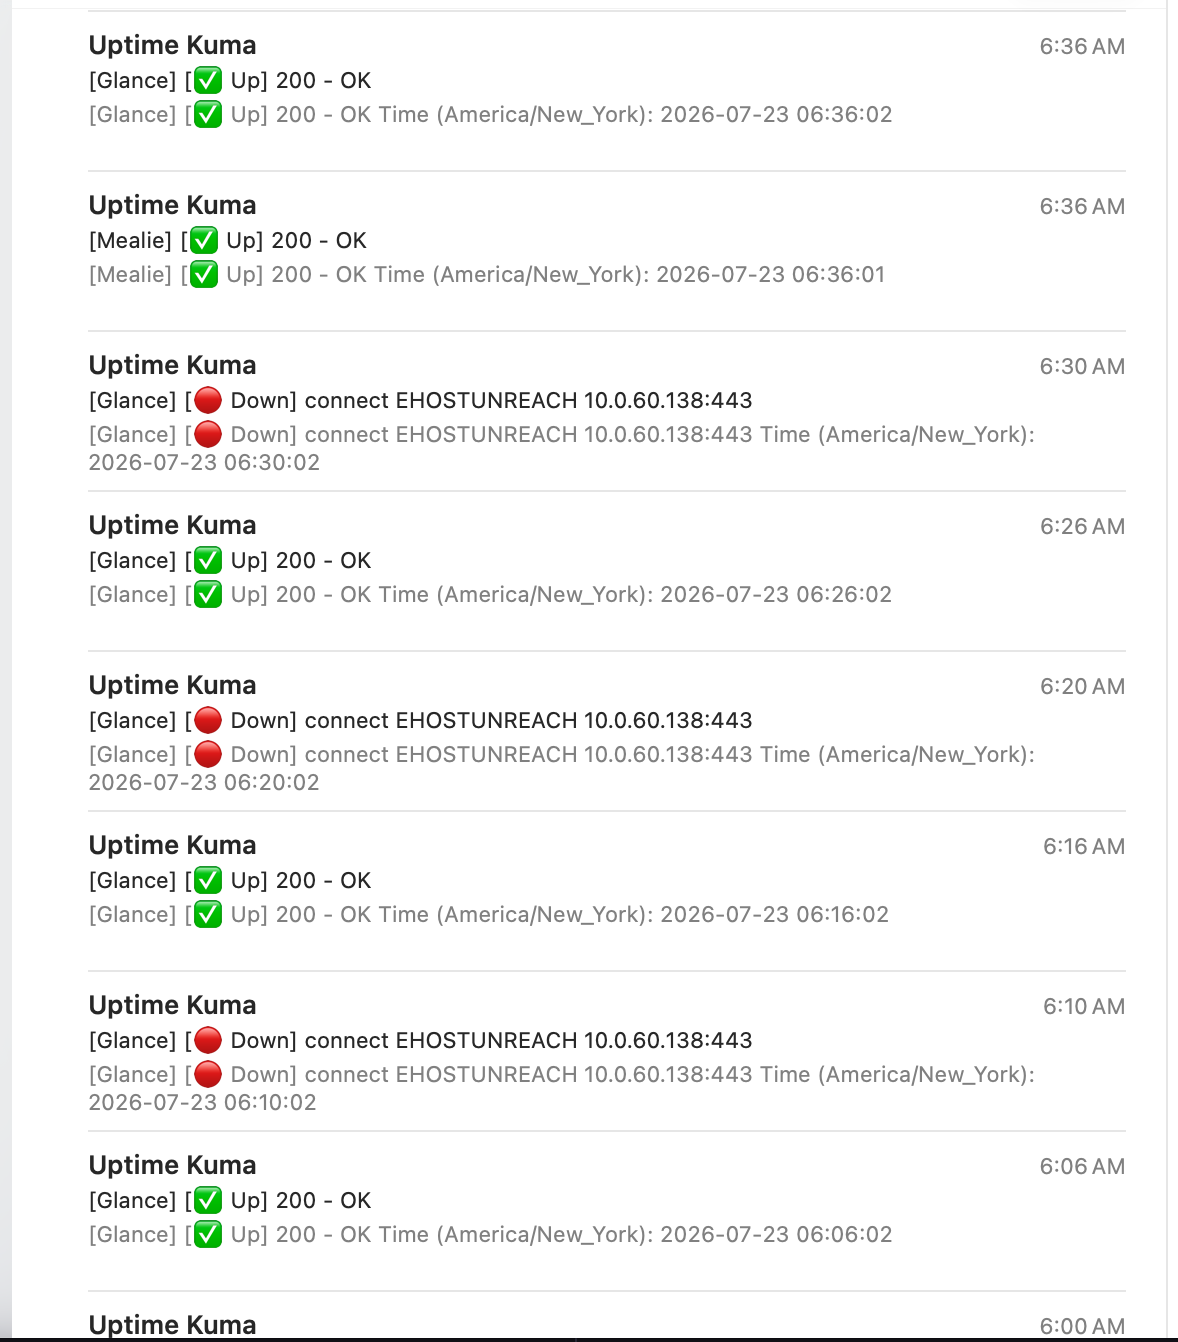Click the green checkmark in 6:06 AM subject line
The height and width of the screenshot is (1342, 1178).
[x=208, y=1200]
